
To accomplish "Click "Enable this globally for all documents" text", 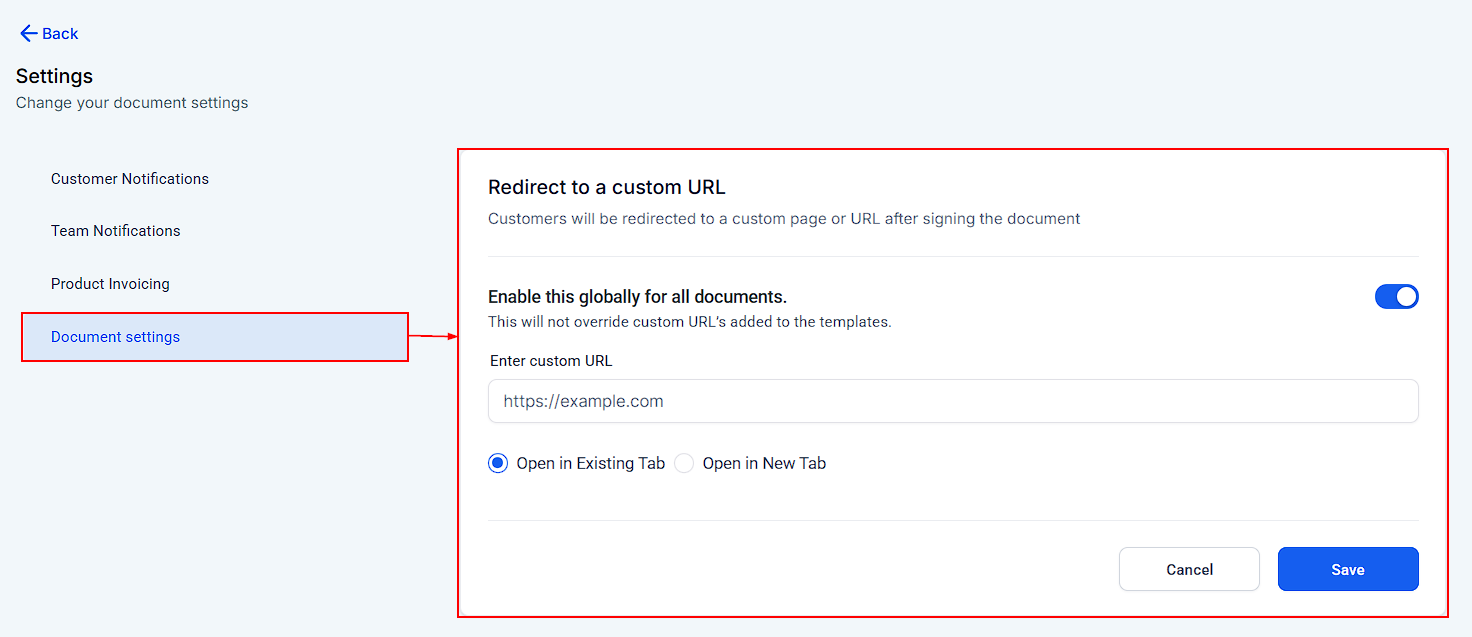I will pyautogui.click(x=637, y=297).
